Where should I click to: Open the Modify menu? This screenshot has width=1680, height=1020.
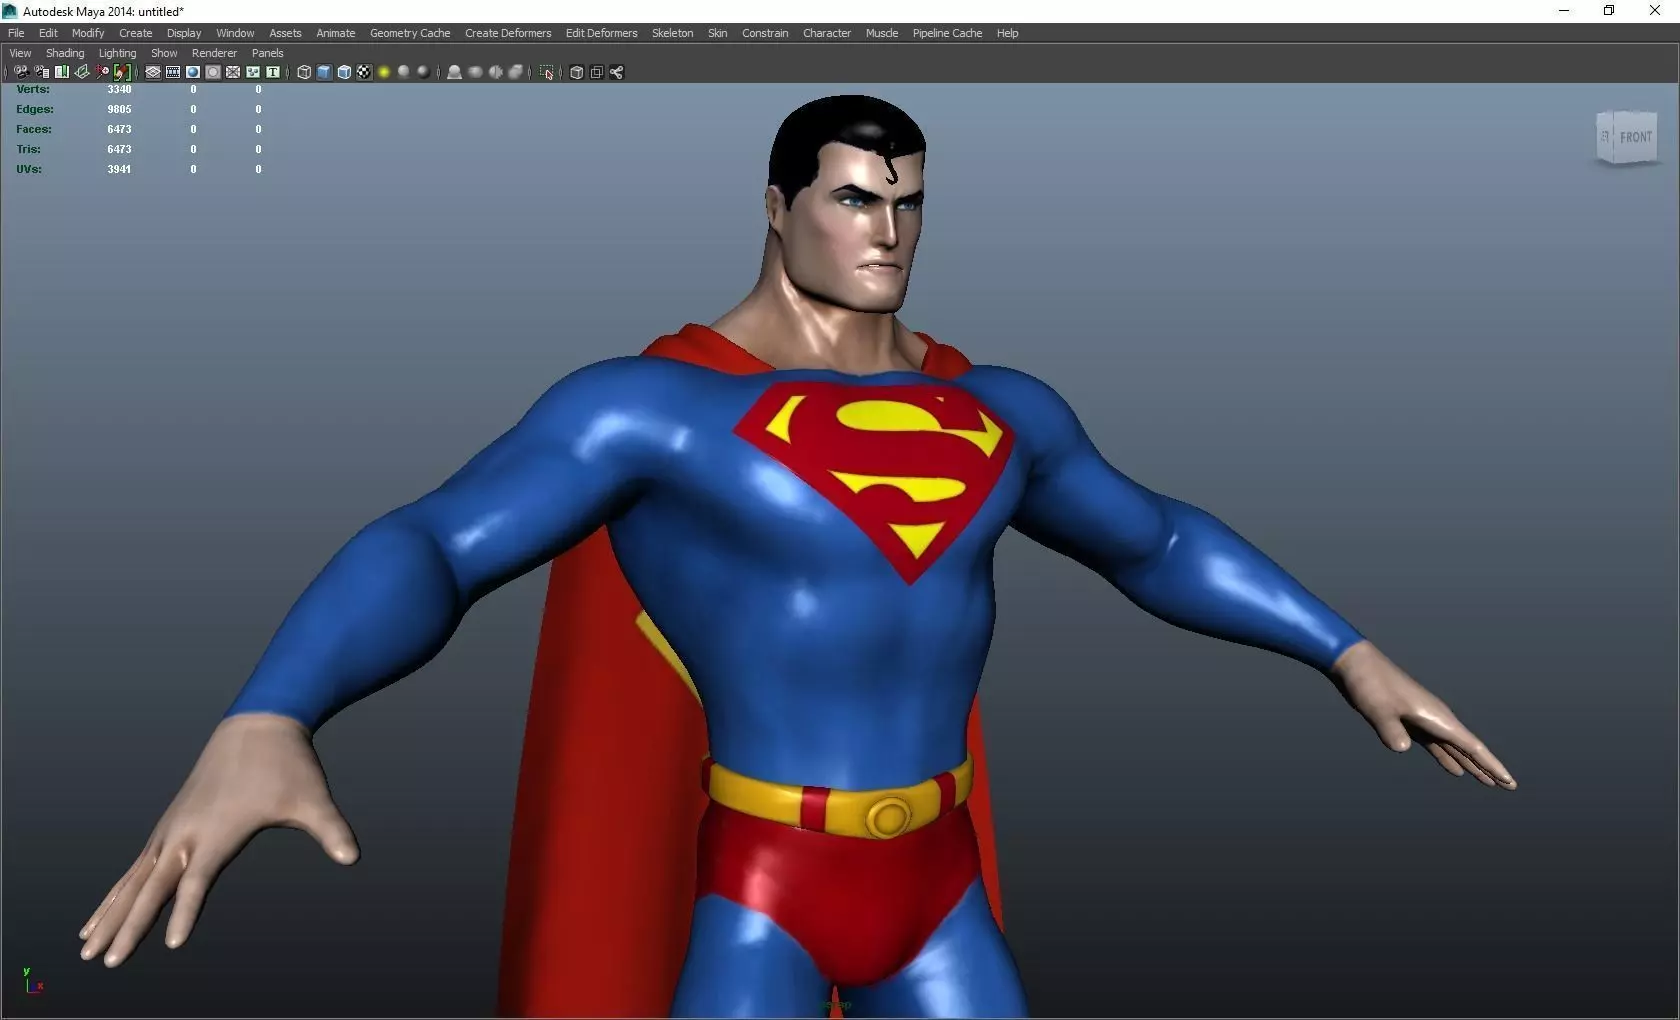[x=88, y=33]
